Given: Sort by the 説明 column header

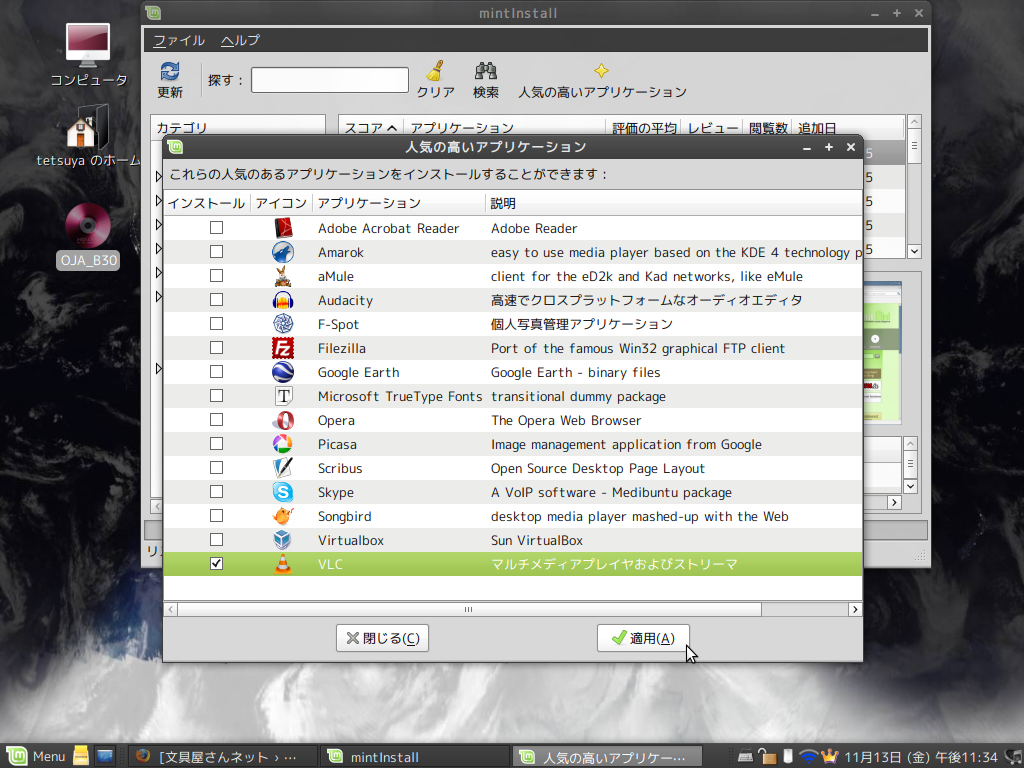Looking at the screenshot, I should click(x=674, y=203).
